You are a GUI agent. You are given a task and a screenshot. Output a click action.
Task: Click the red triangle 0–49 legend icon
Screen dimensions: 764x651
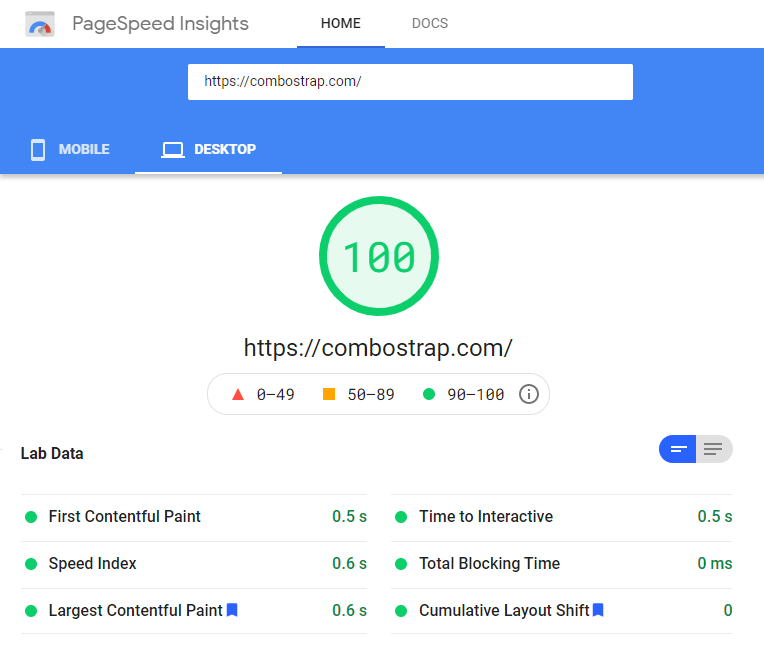[238, 394]
